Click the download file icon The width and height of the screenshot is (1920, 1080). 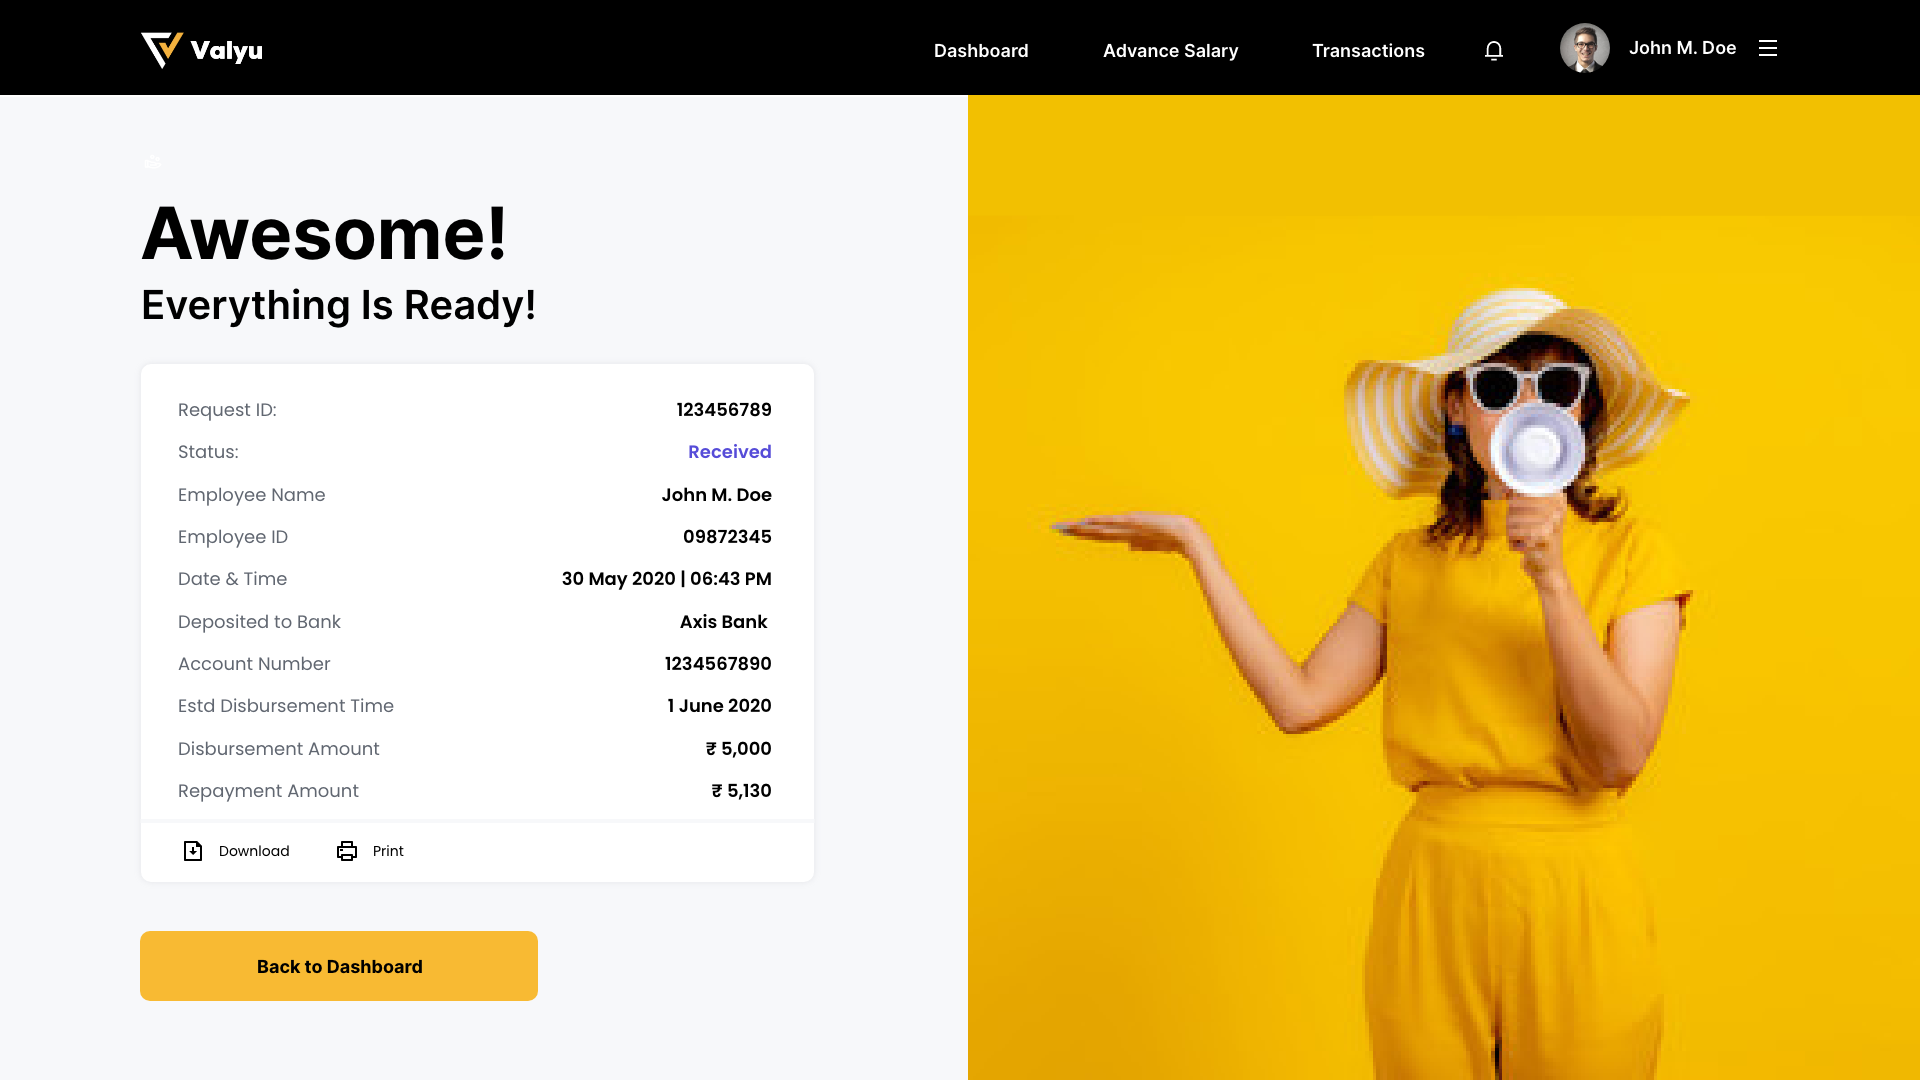(x=193, y=851)
